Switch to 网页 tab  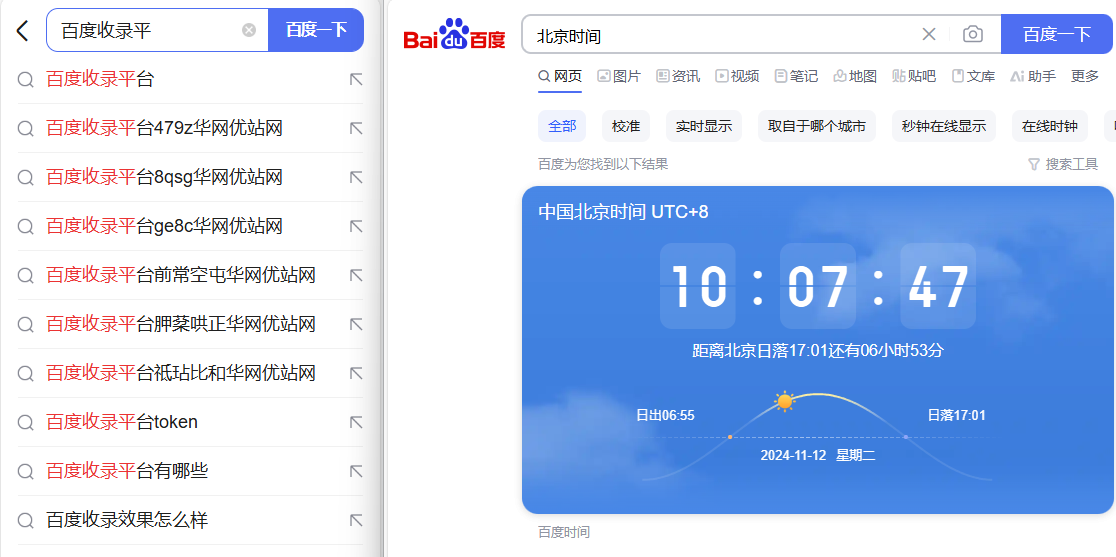[560, 76]
